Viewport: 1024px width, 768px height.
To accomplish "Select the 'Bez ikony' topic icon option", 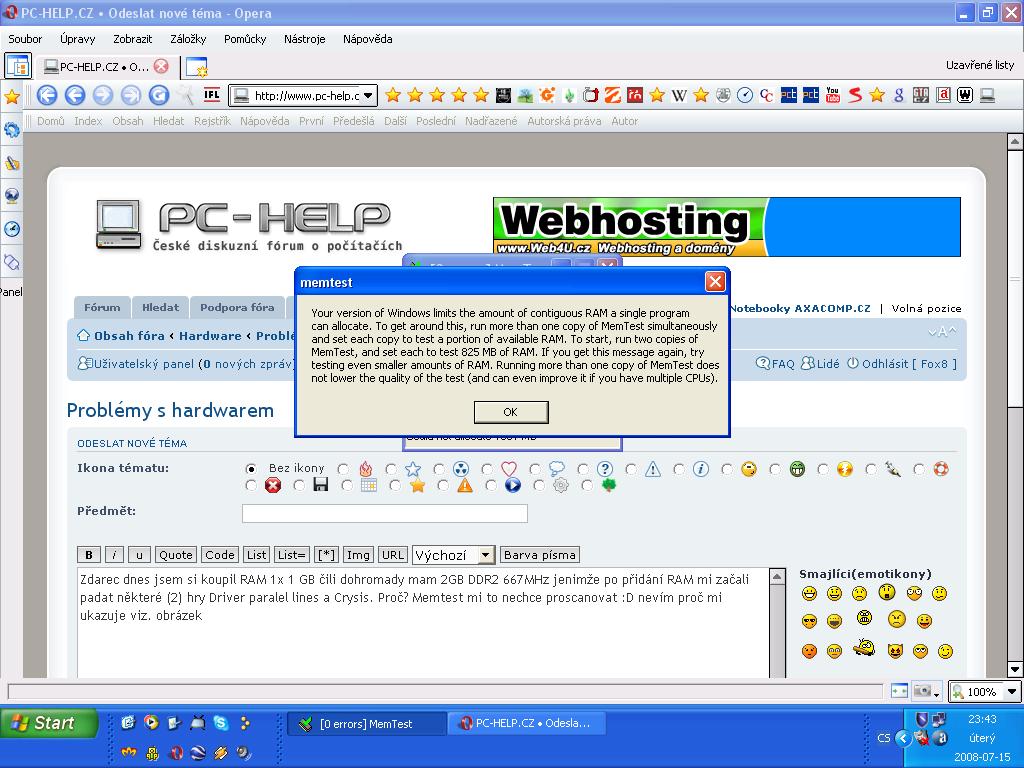I will pos(251,469).
